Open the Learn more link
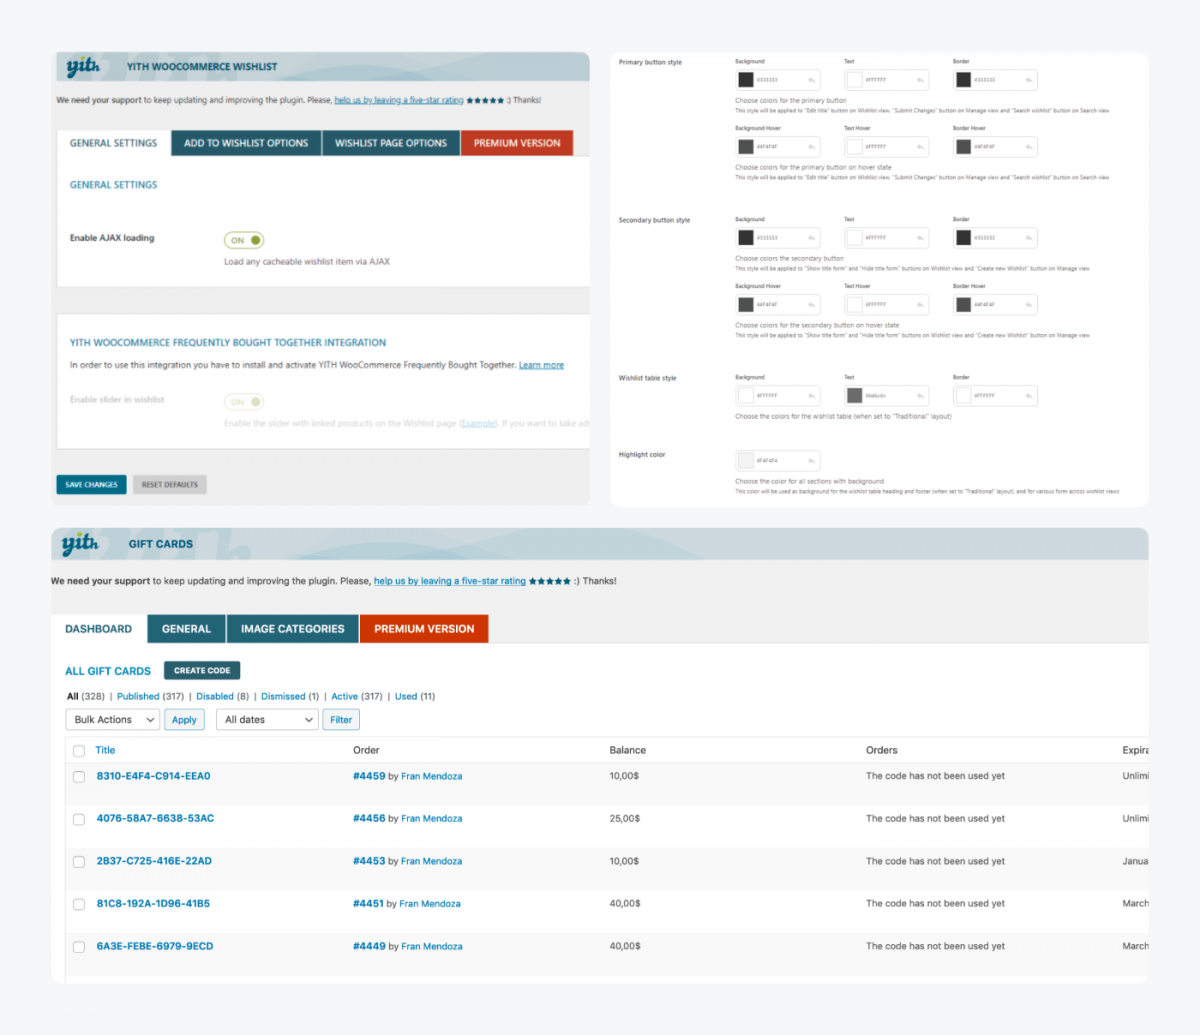The image size is (1200, 1035). tap(541, 366)
